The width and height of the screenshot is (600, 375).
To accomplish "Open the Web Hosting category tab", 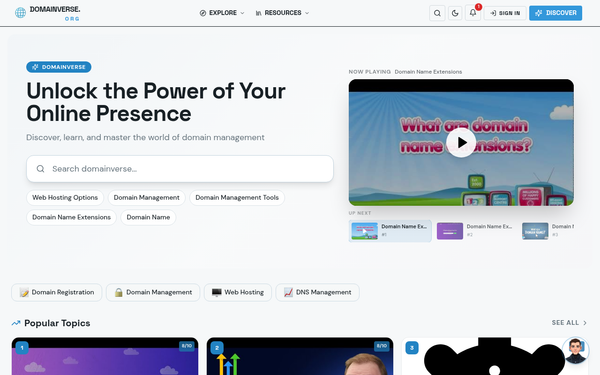I will point(238,292).
